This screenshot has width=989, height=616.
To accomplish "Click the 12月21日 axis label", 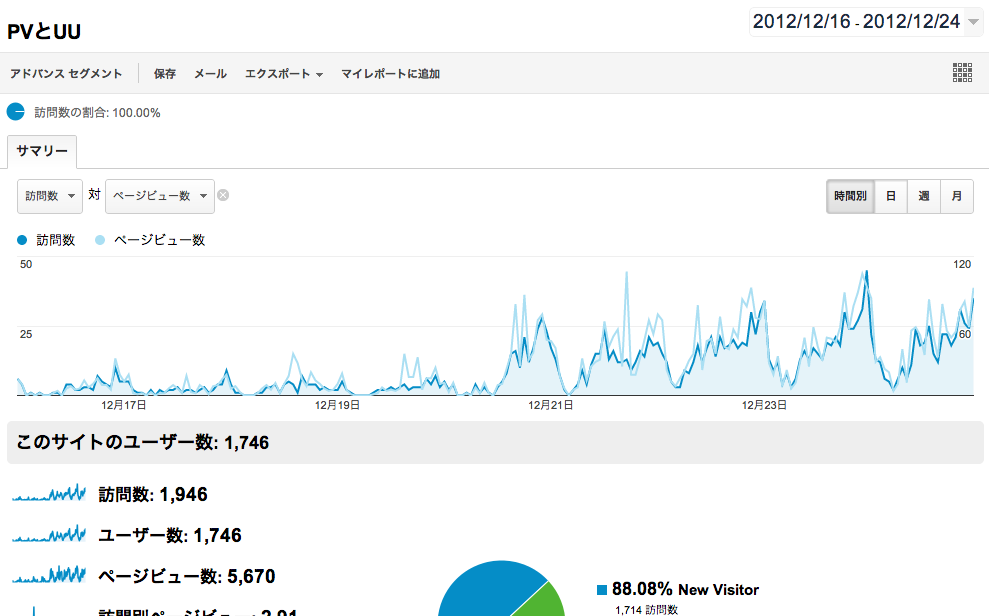I will [x=551, y=405].
